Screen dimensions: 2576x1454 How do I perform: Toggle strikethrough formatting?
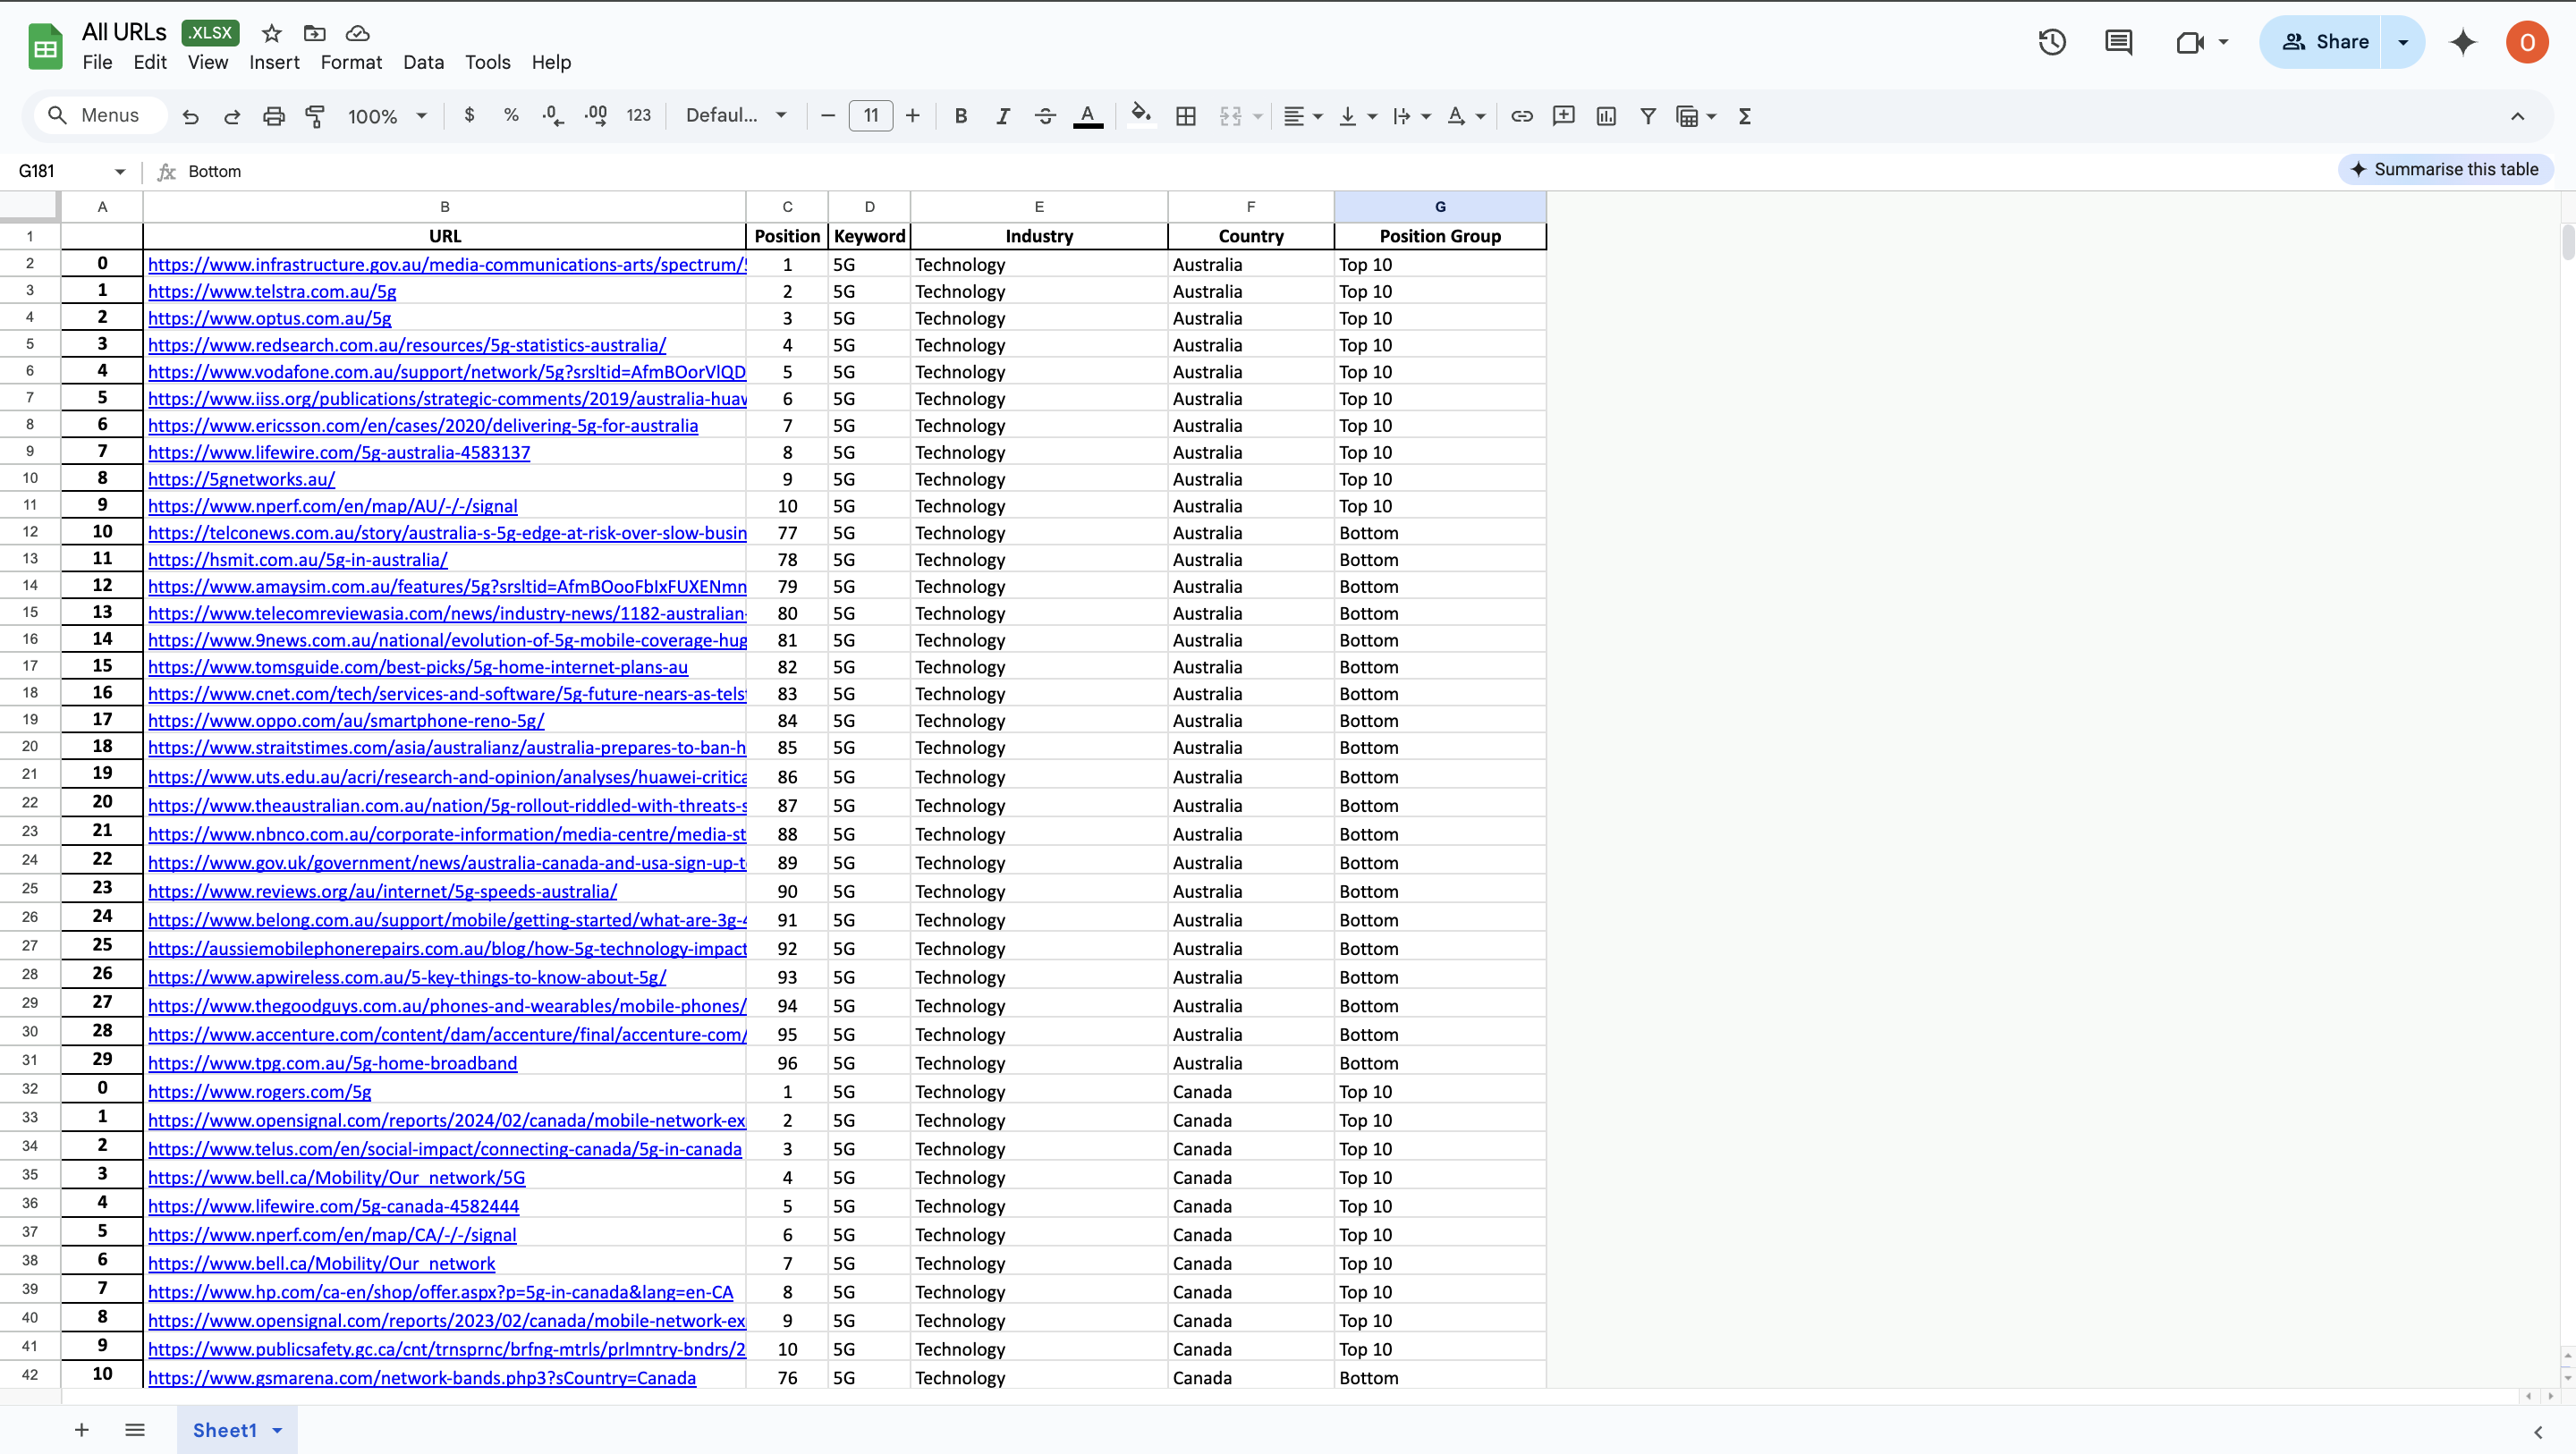tap(1045, 116)
